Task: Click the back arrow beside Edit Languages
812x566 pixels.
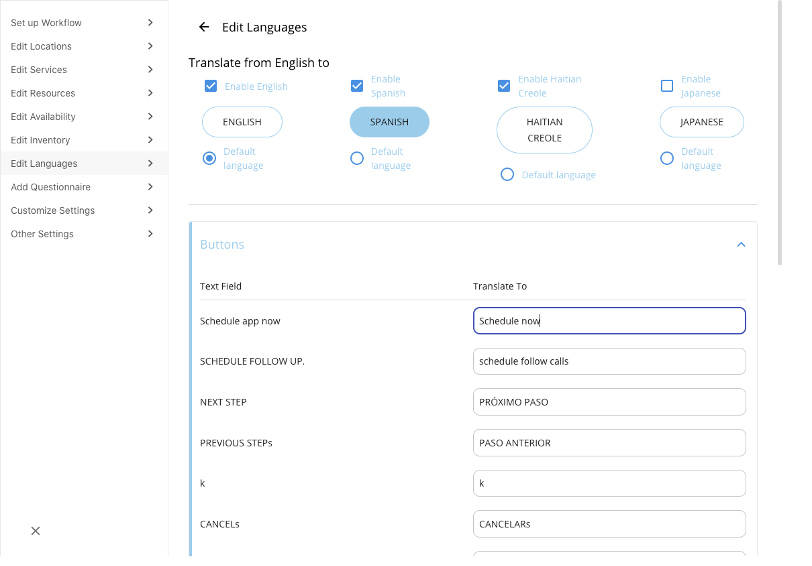Action: (204, 27)
